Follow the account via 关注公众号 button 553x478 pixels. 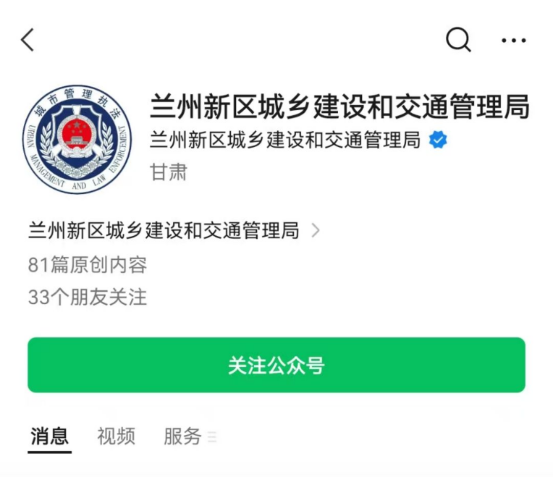tap(276, 365)
